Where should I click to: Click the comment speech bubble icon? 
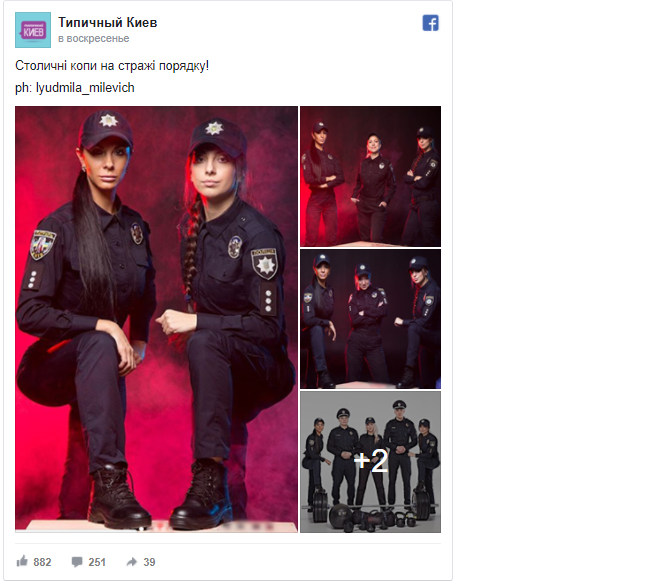coord(77,562)
